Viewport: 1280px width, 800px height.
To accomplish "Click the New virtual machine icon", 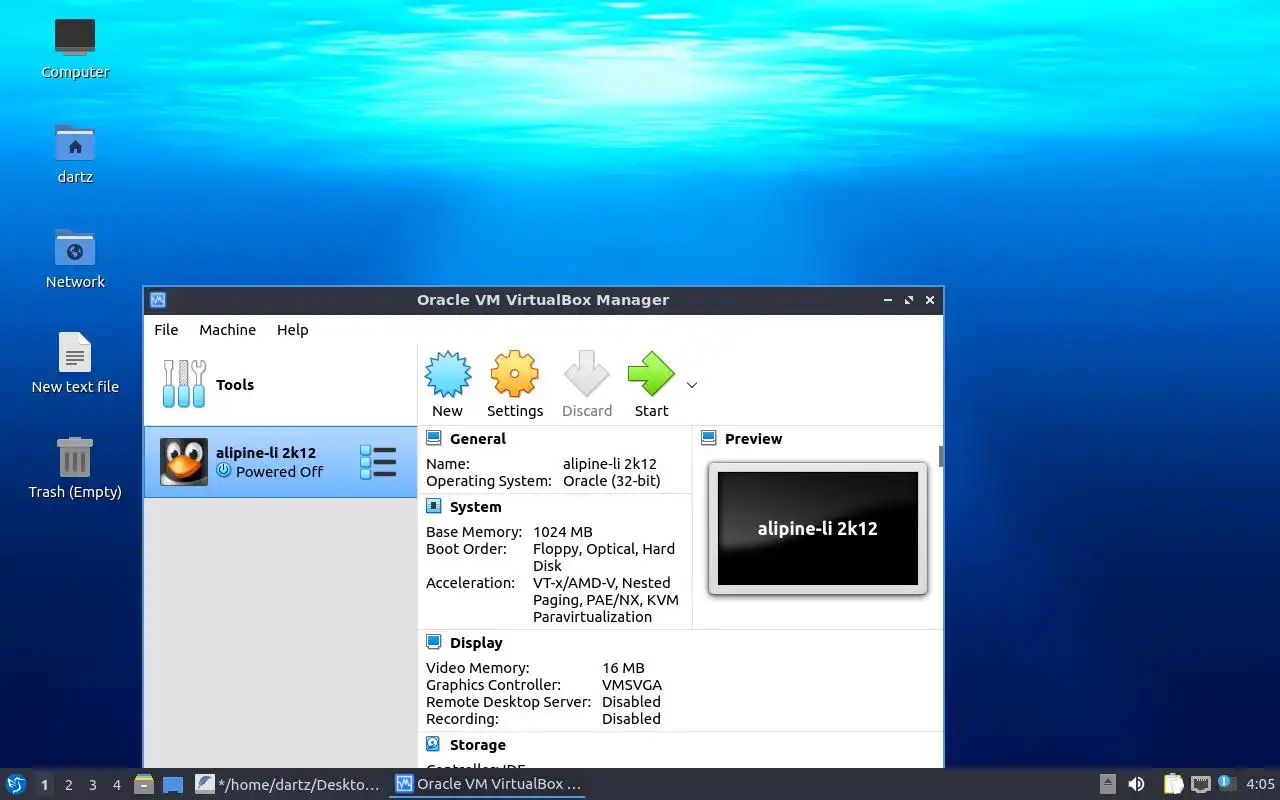I will click(447, 375).
